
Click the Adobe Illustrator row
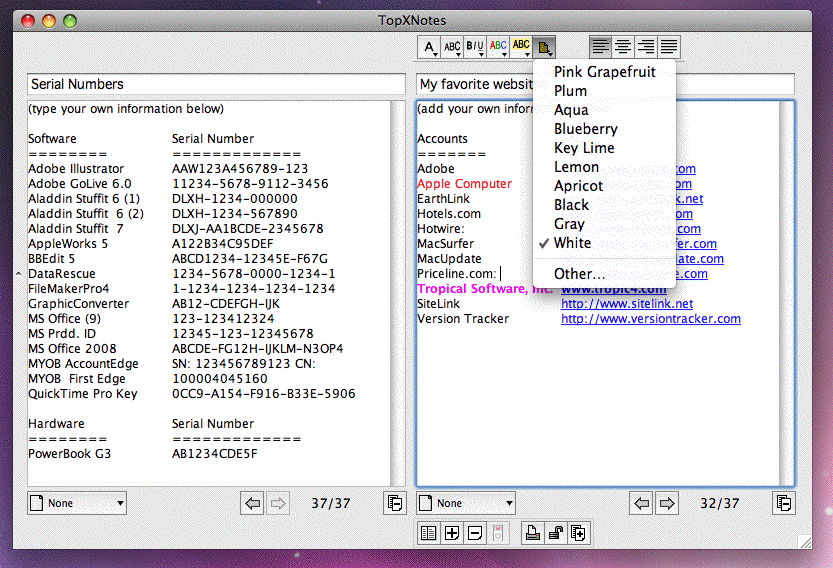76,169
